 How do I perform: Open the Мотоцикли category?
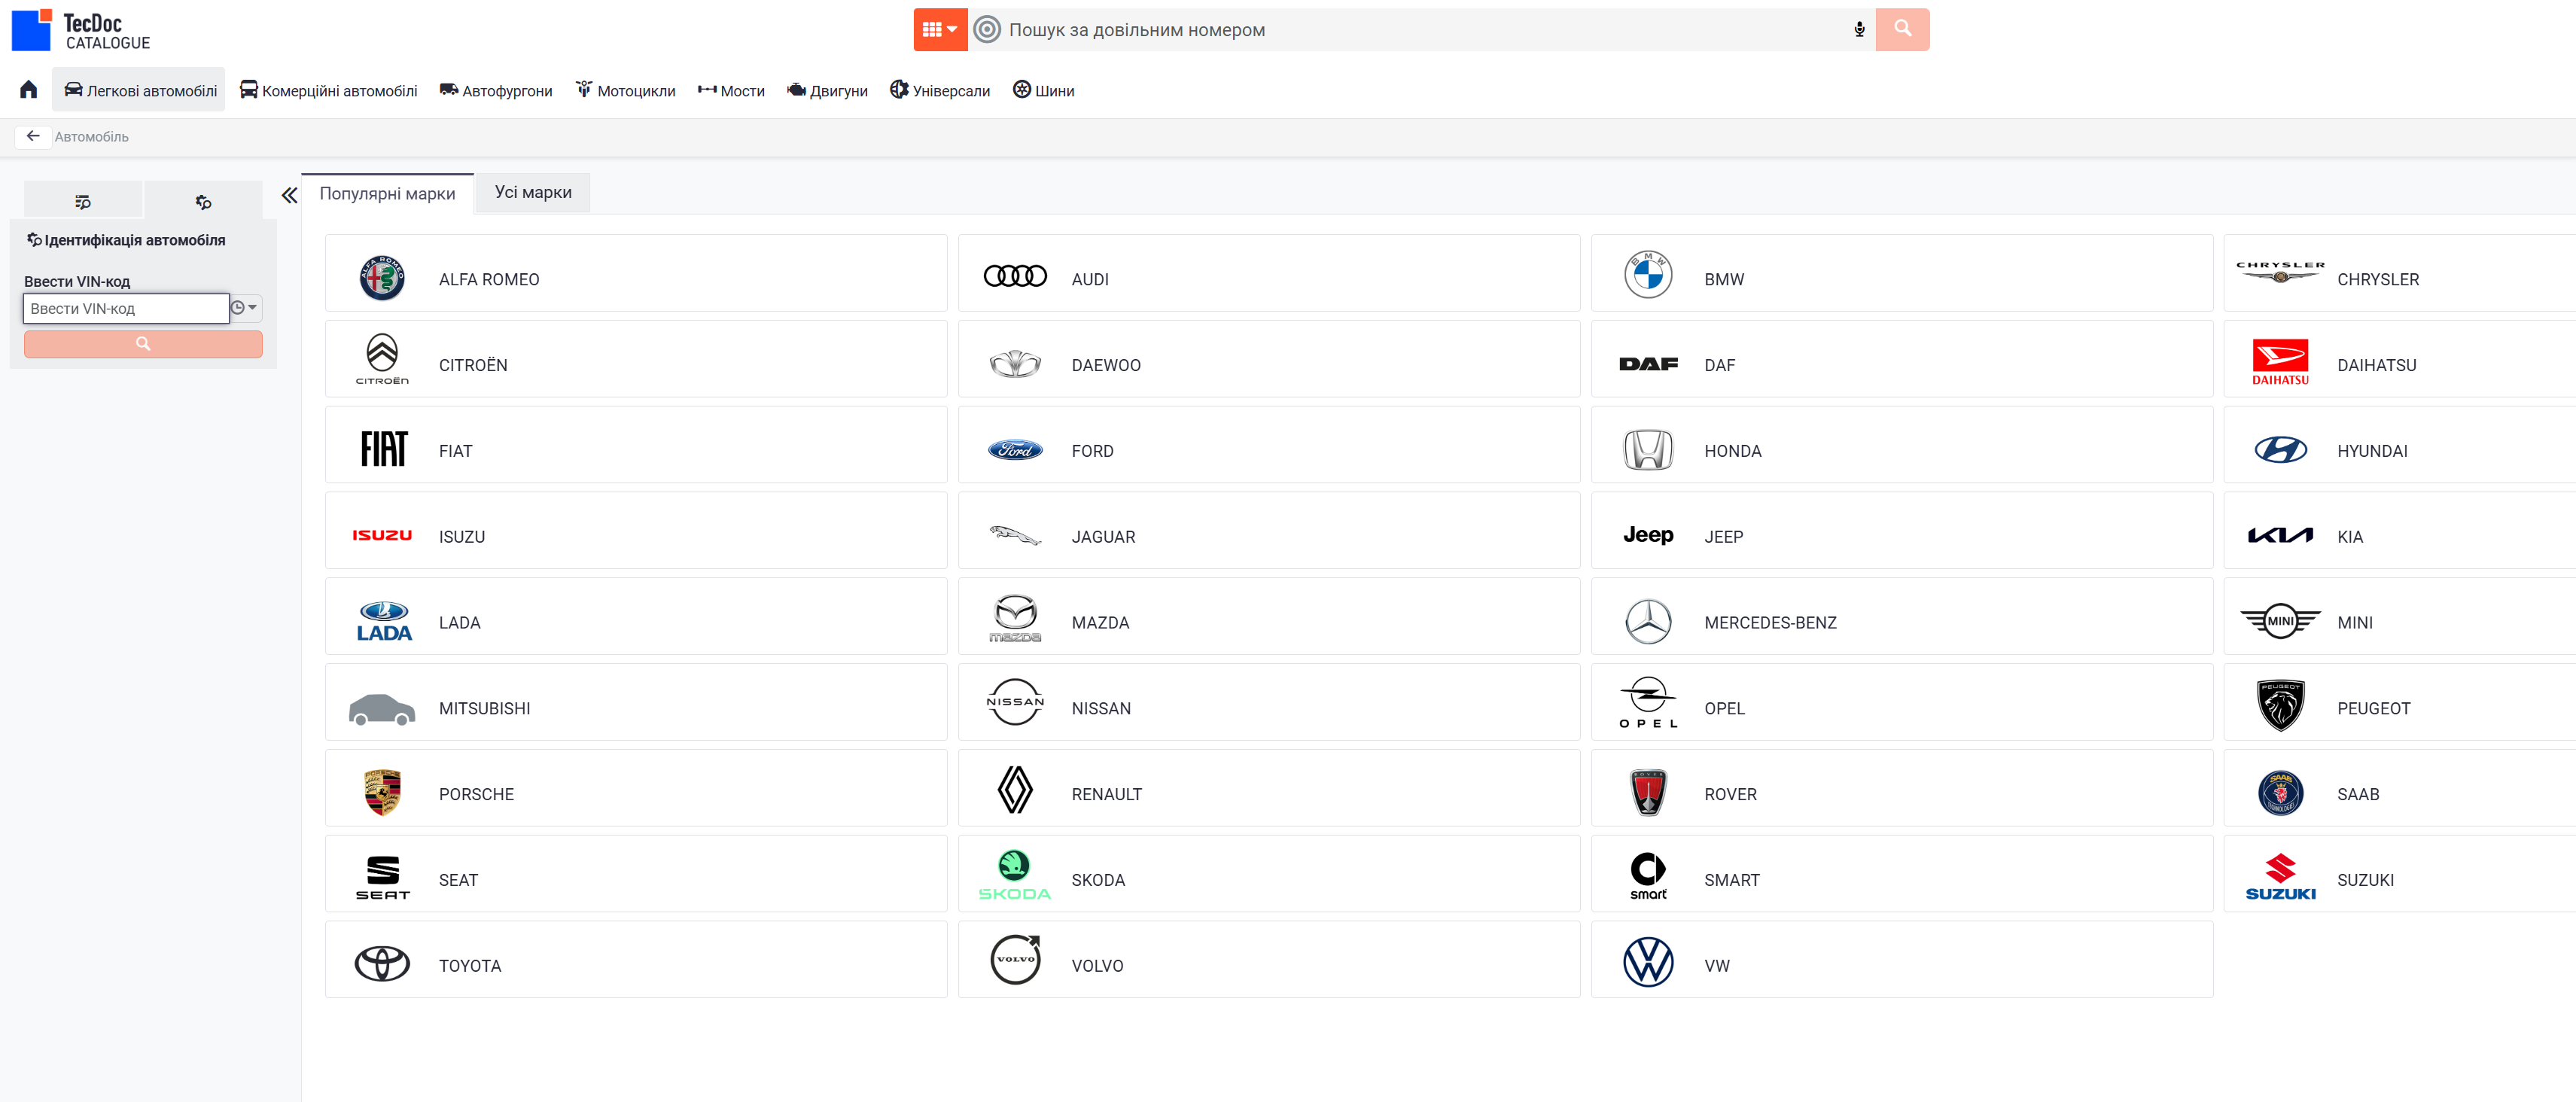click(x=626, y=90)
